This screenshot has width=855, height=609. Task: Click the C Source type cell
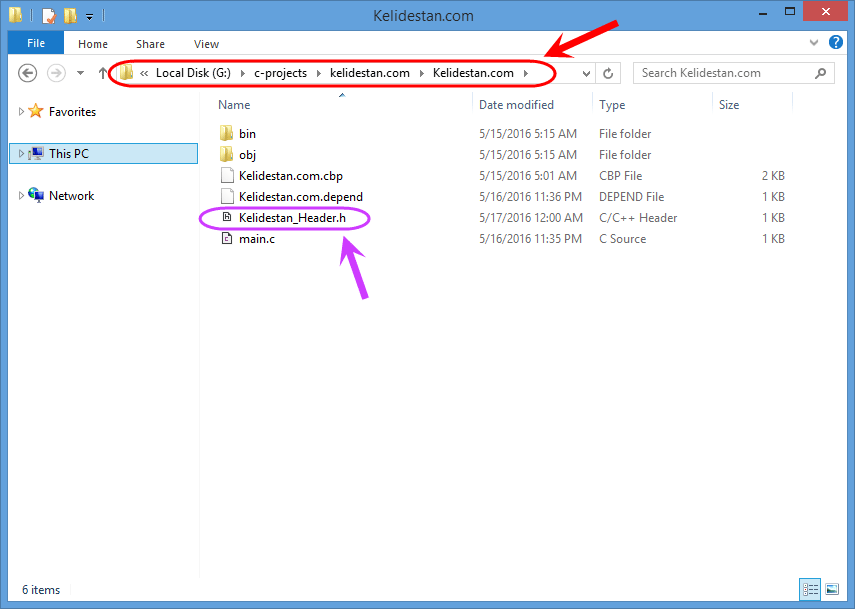[622, 239]
